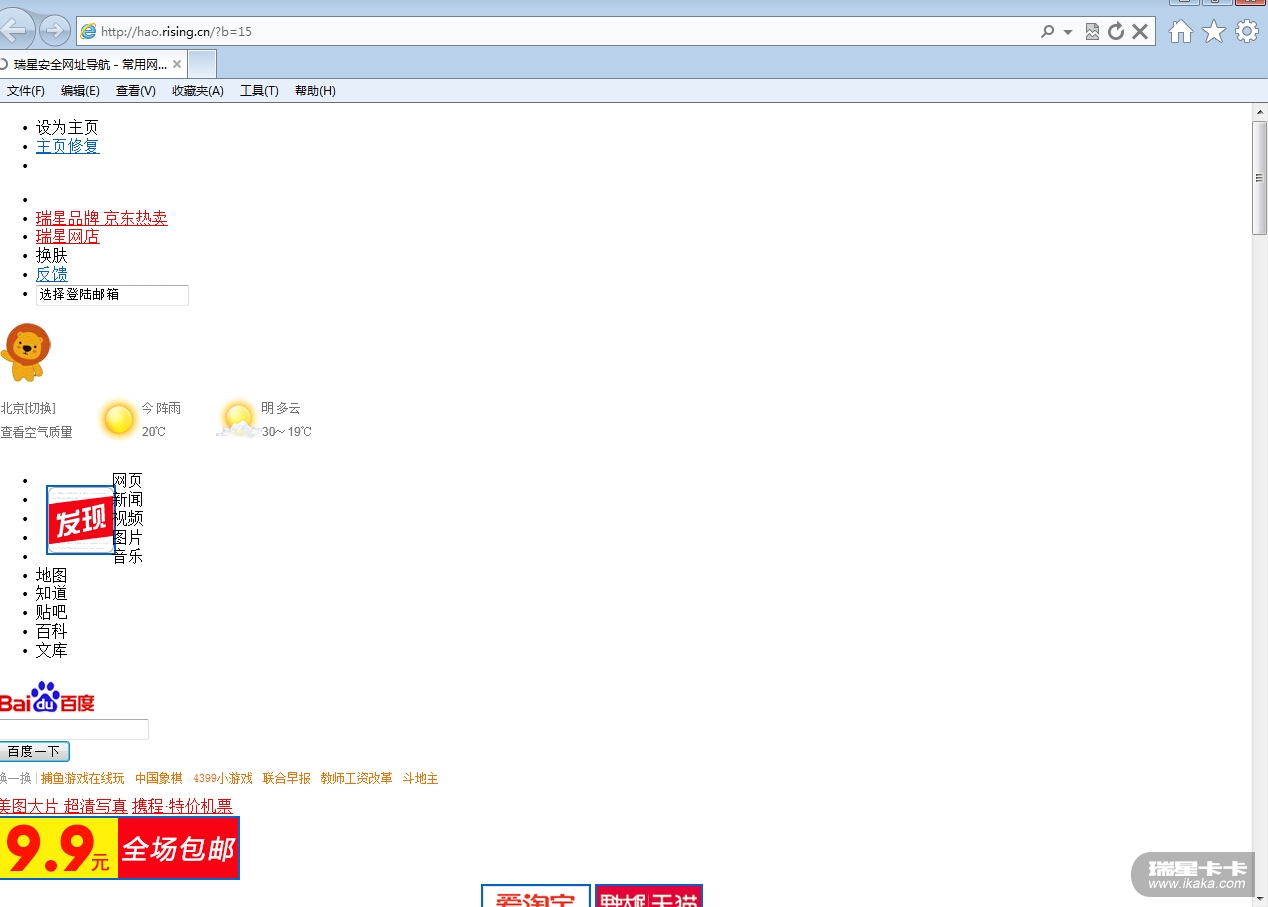Click today's sun weather icon

point(119,419)
